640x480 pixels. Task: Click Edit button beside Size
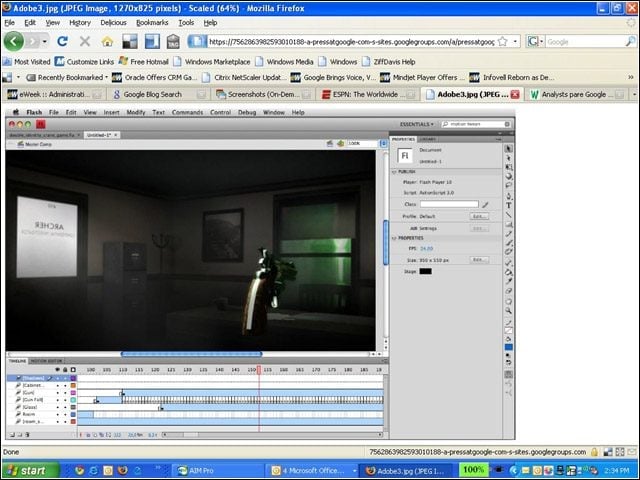[x=479, y=260]
